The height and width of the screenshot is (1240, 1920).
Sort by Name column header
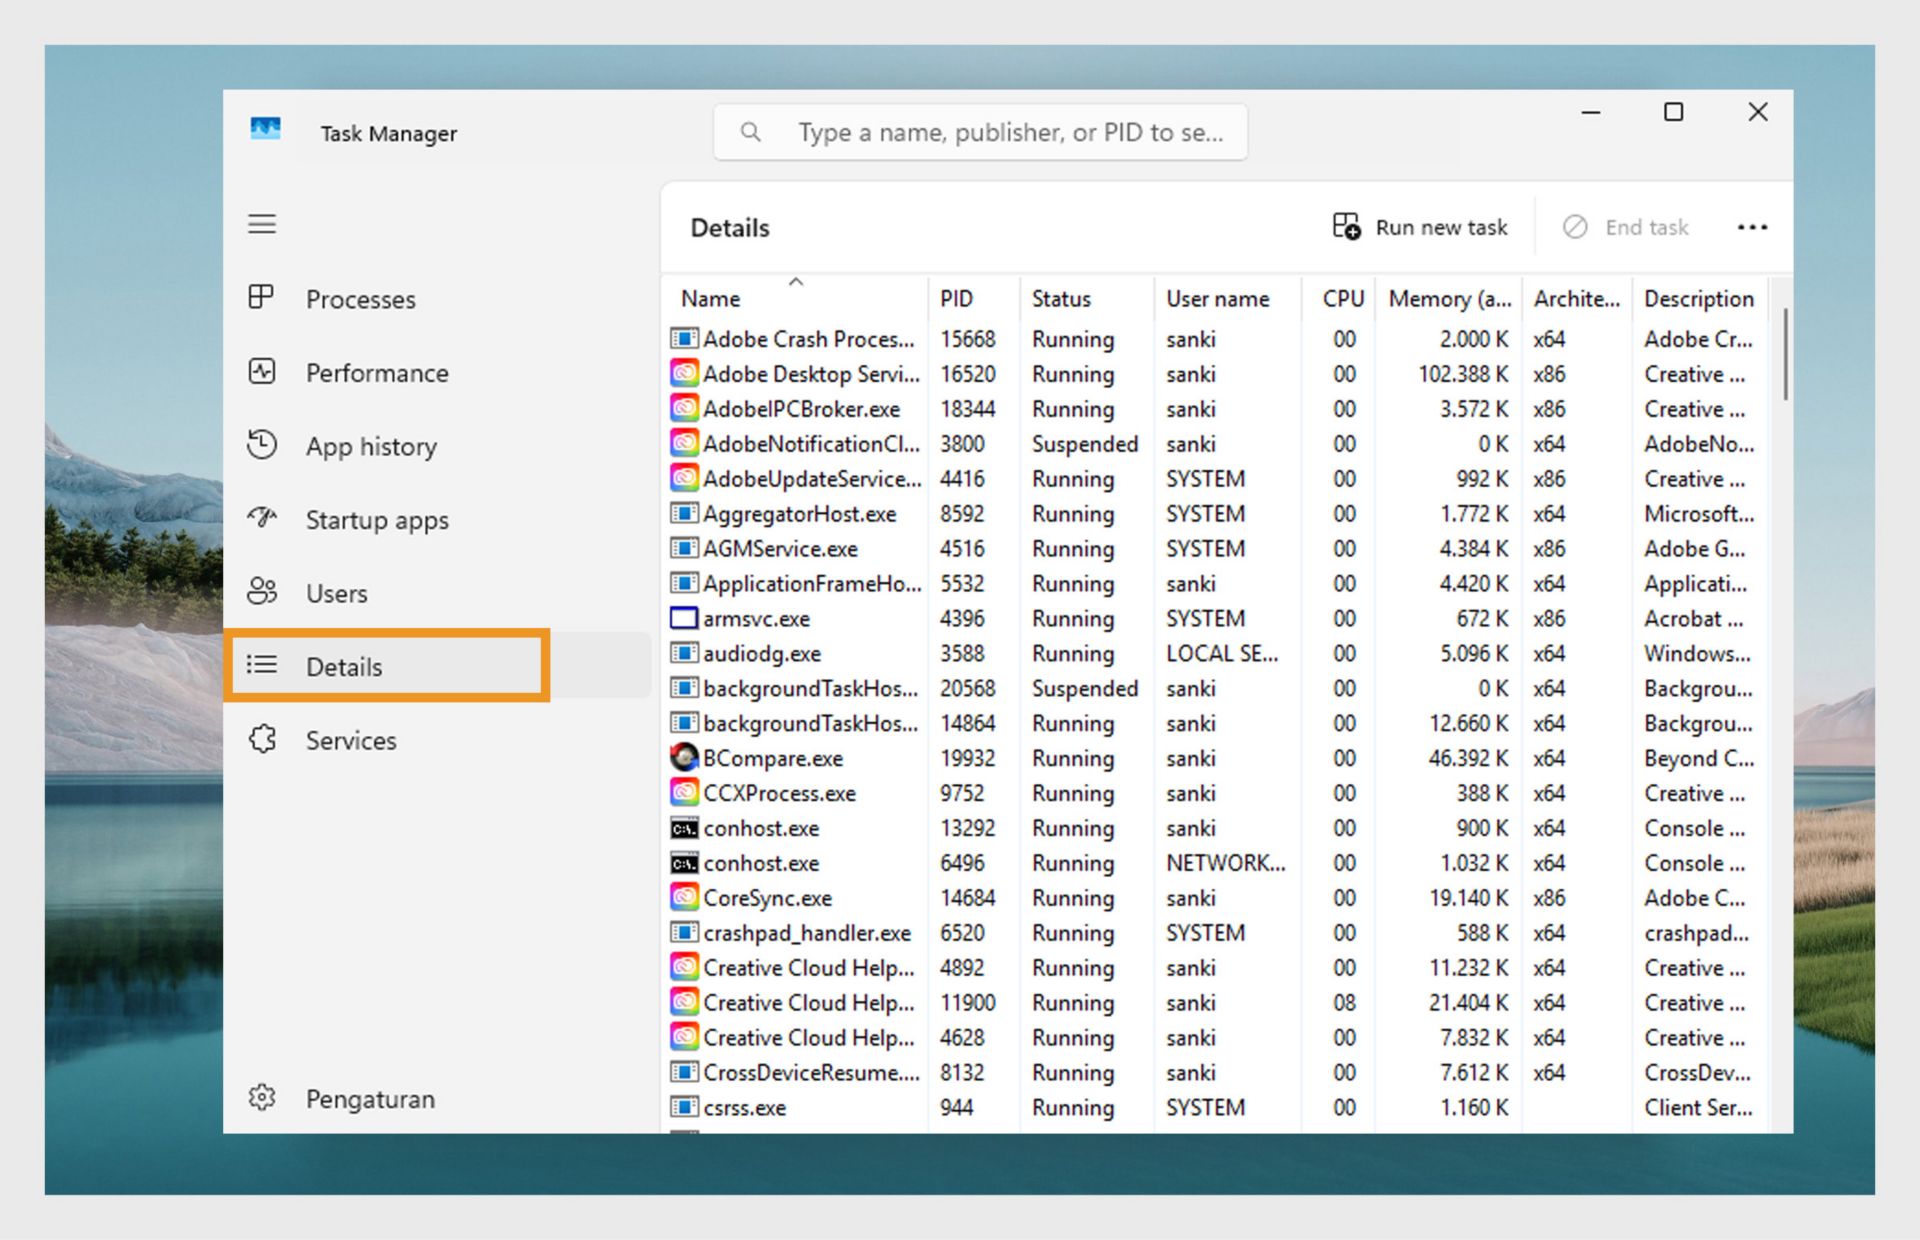click(x=711, y=299)
